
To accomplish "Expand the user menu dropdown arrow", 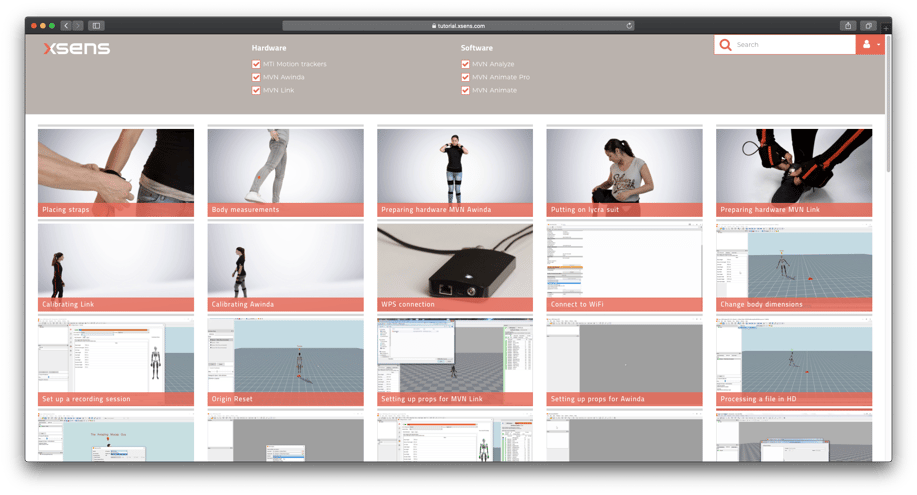I will pos(878,45).
